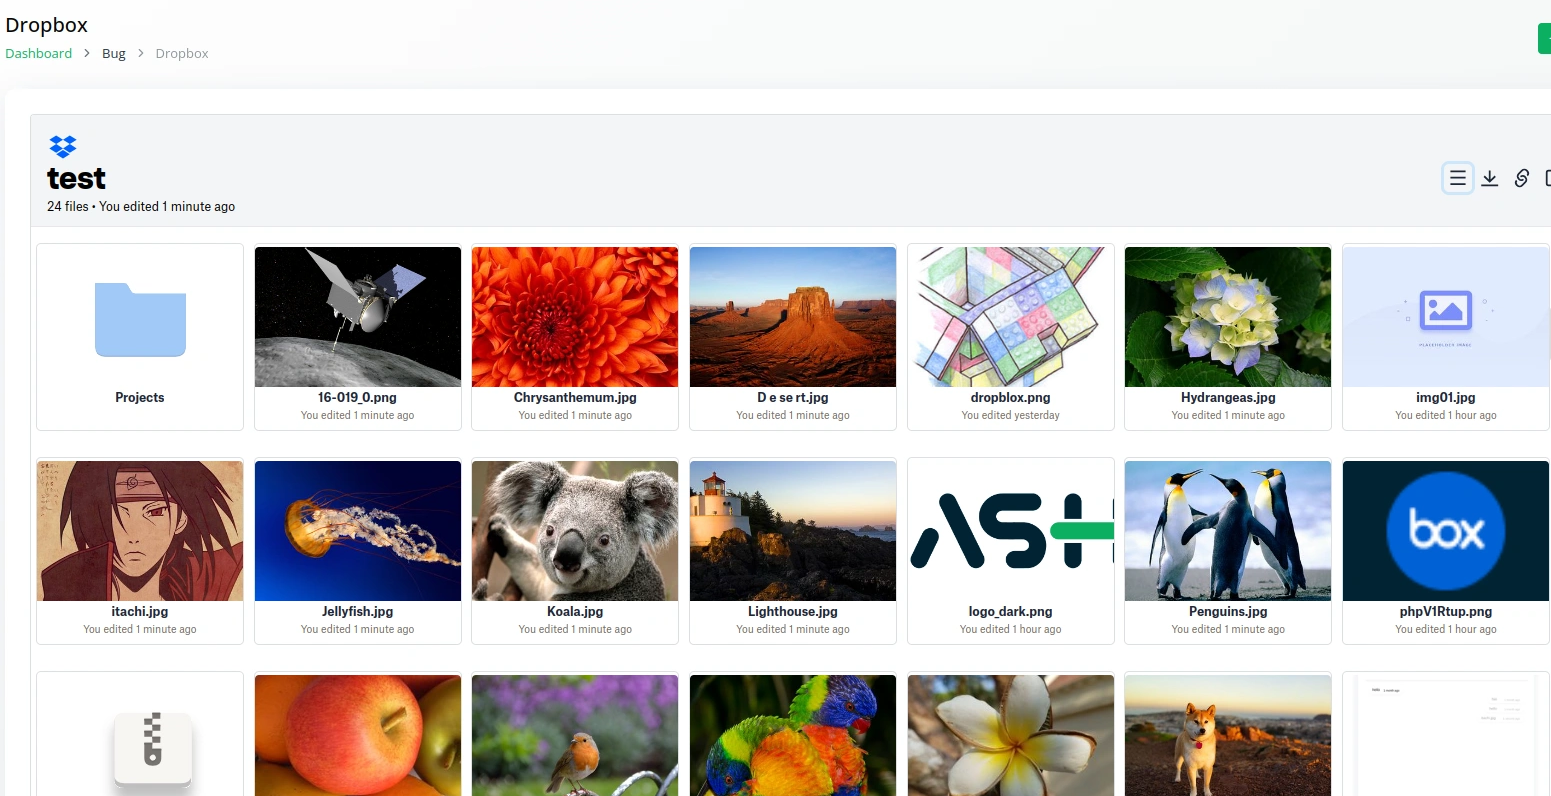Image resolution: width=1551 pixels, height=796 pixels.
Task: Open the robin bird photo thumbnail
Action: (575, 735)
